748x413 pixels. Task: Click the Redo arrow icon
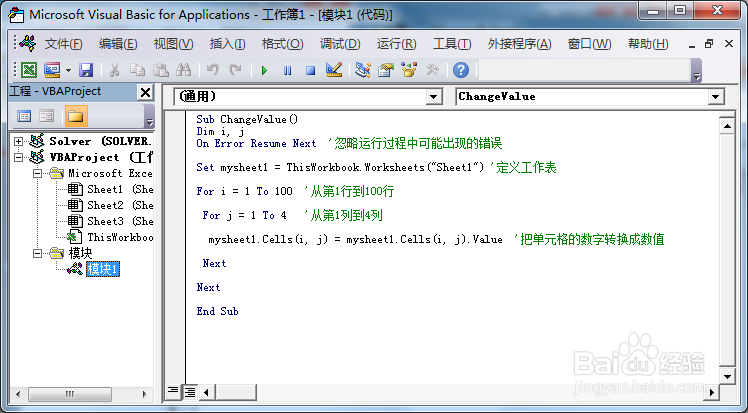[x=235, y=70]
